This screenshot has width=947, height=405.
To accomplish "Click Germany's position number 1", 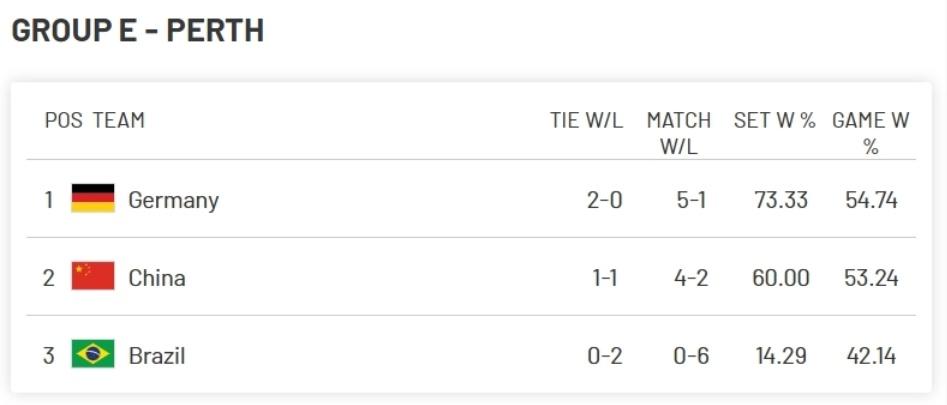I will click(49, 200).
